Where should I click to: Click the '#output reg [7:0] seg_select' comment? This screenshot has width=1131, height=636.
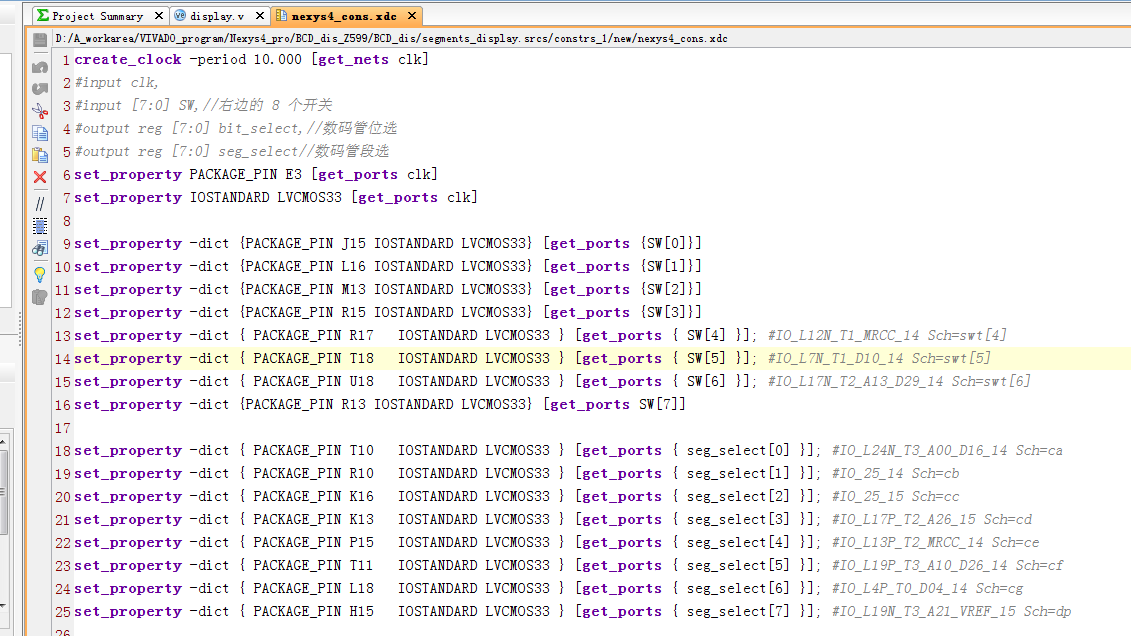(x=232, y=151)
